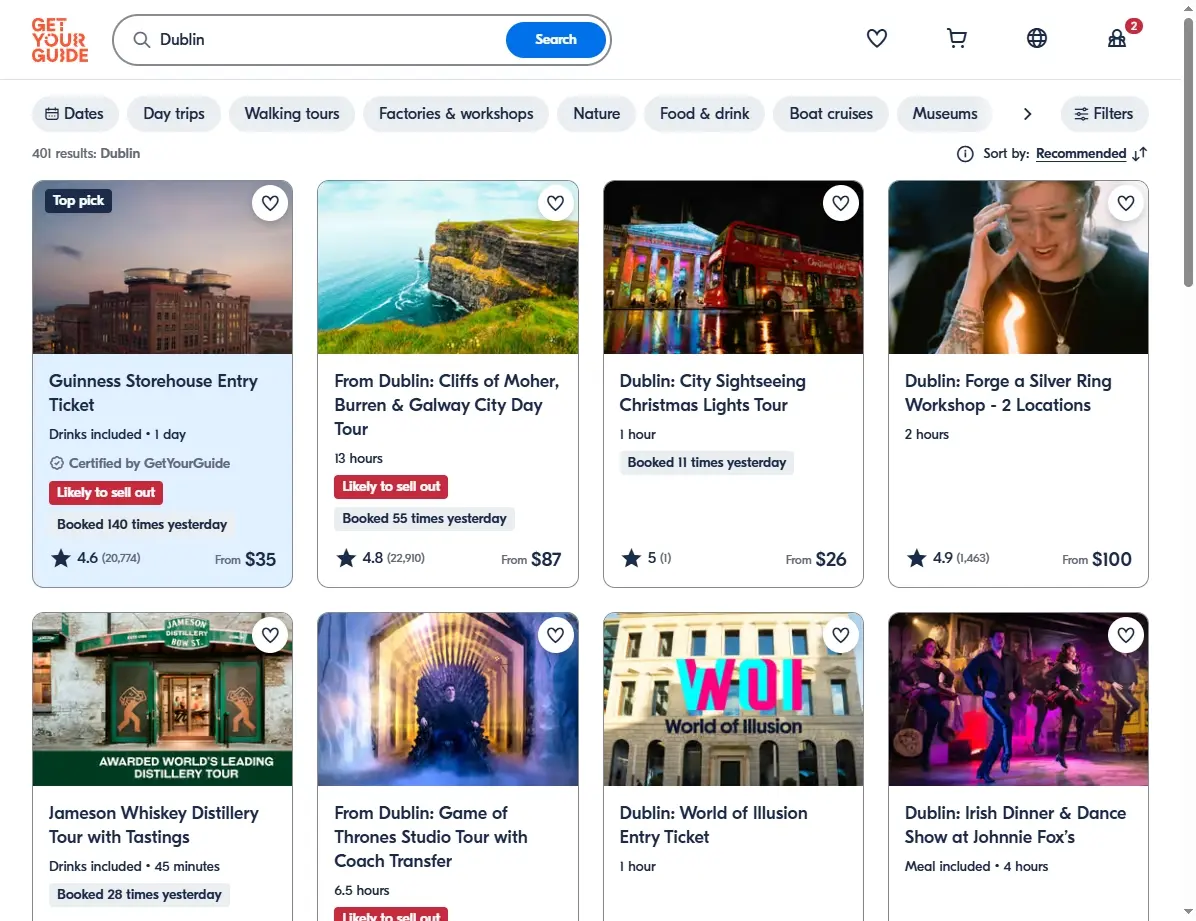Click 'Booked 140 times yesterday' label

142,524
